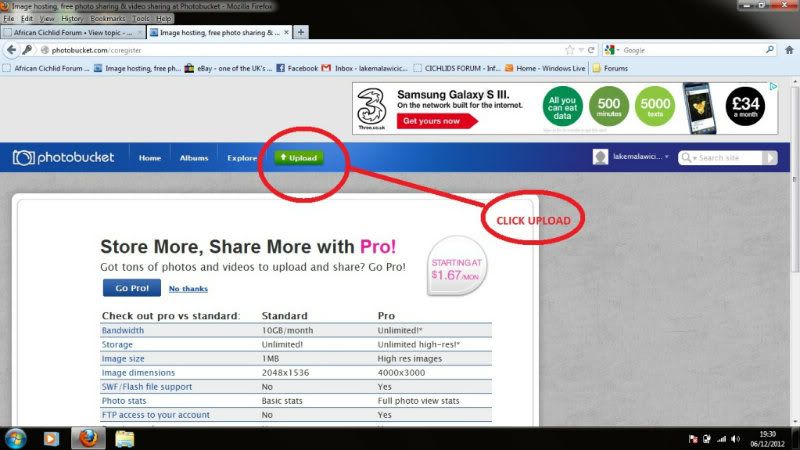Image resolution: width=800 pixels, height=450 pixels.
Task: Click the Go Pro! button
Action: pos(132,288)
